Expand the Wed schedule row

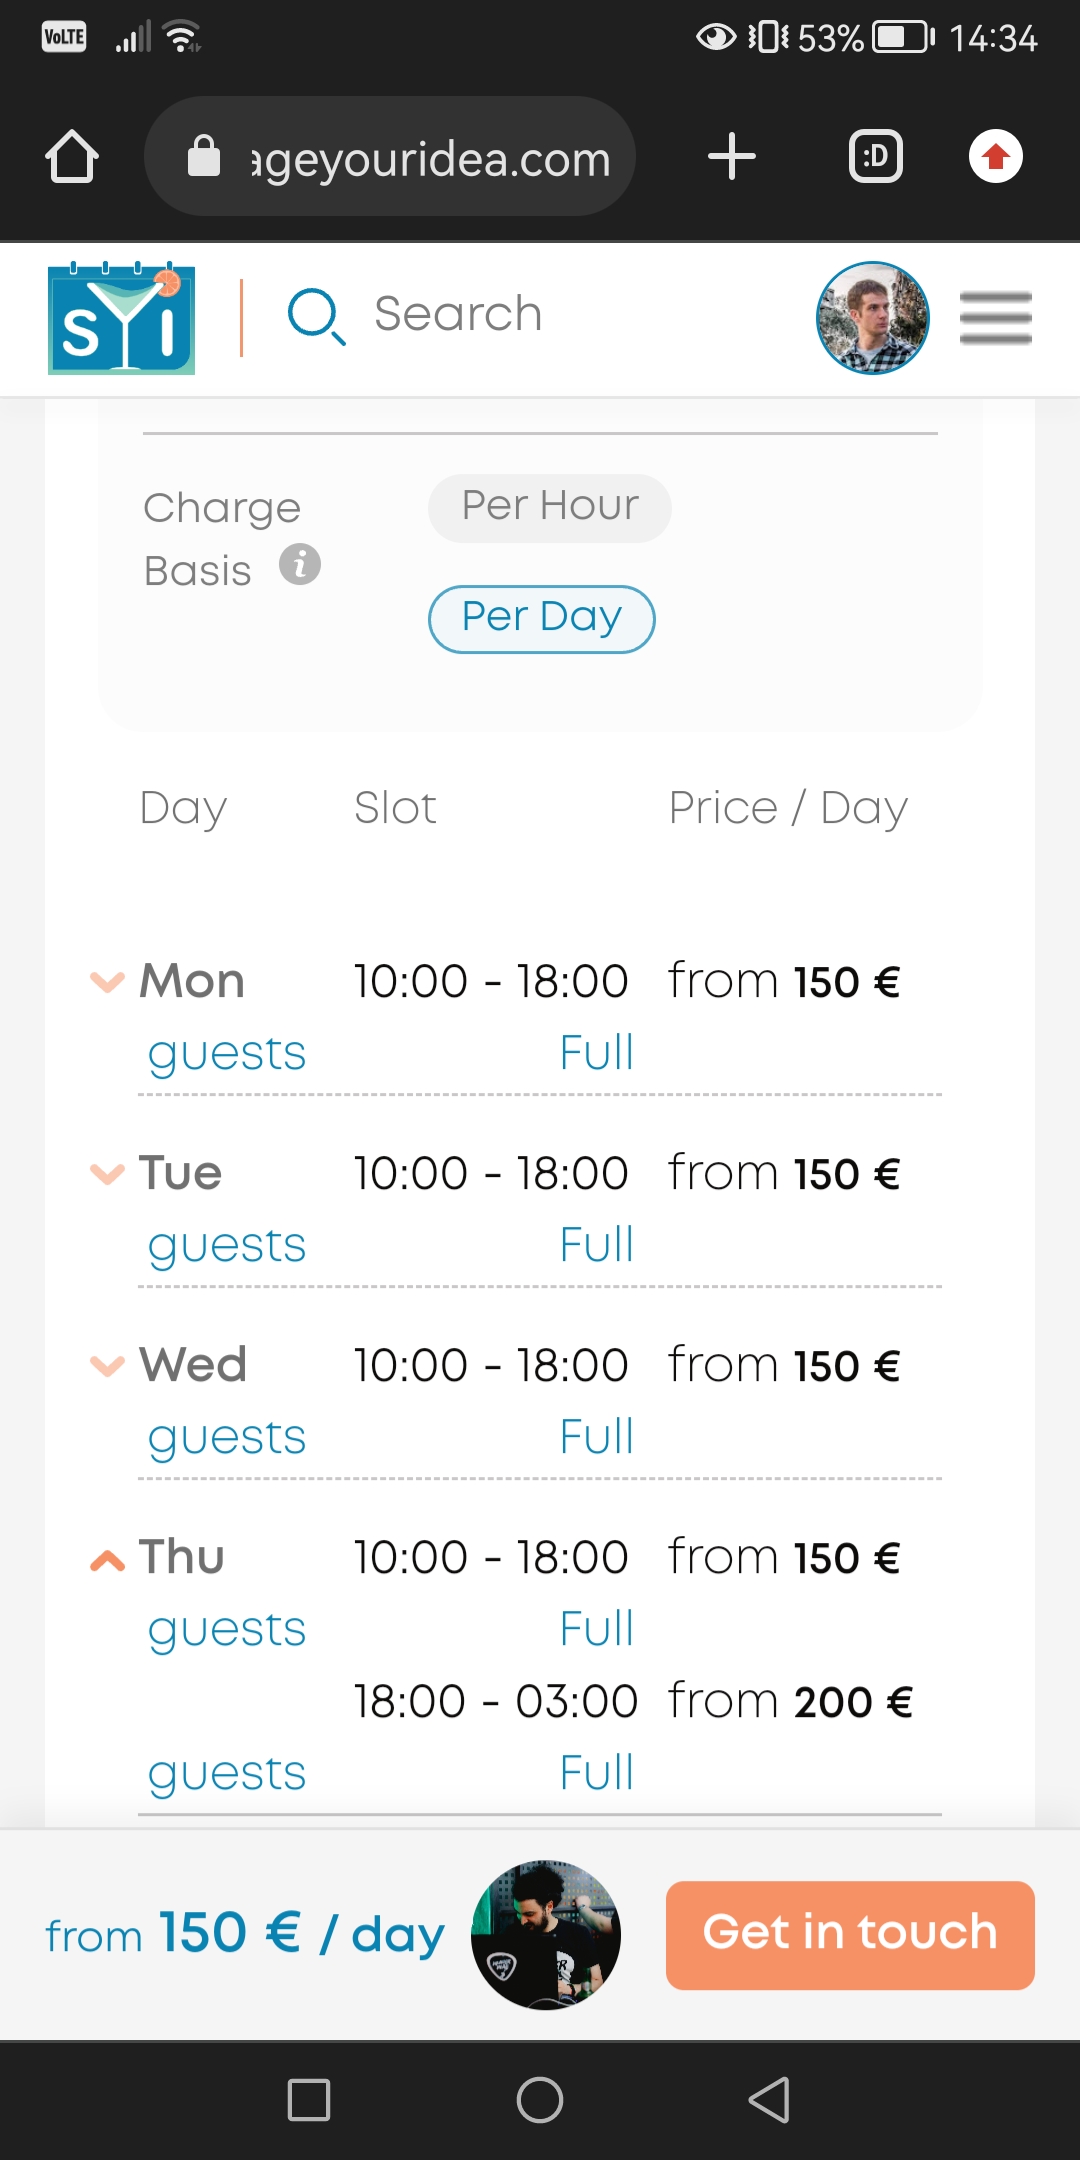pyautogui.click(x=108, y=1366)
